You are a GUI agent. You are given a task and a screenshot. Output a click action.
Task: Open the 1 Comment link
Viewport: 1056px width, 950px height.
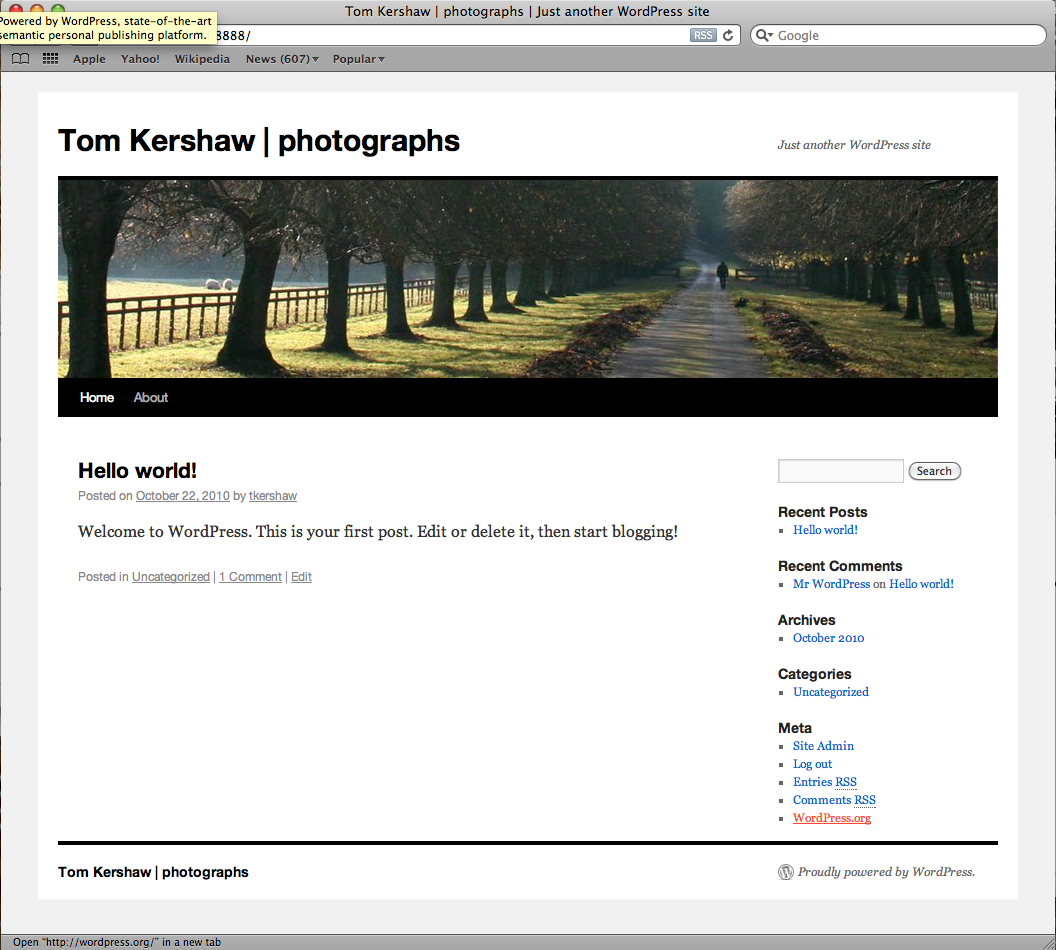(x=250, y=577)
